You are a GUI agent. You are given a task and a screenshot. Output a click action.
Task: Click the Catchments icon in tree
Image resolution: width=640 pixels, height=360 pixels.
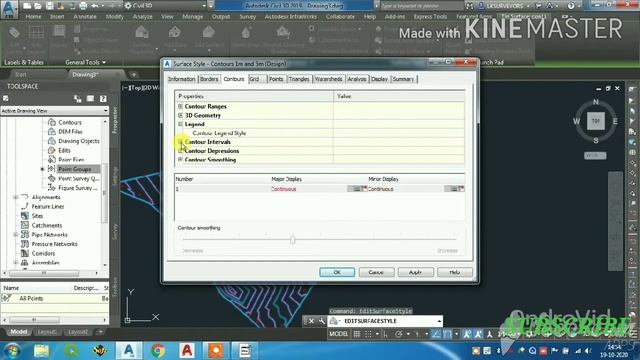click(x=25, y=225)
